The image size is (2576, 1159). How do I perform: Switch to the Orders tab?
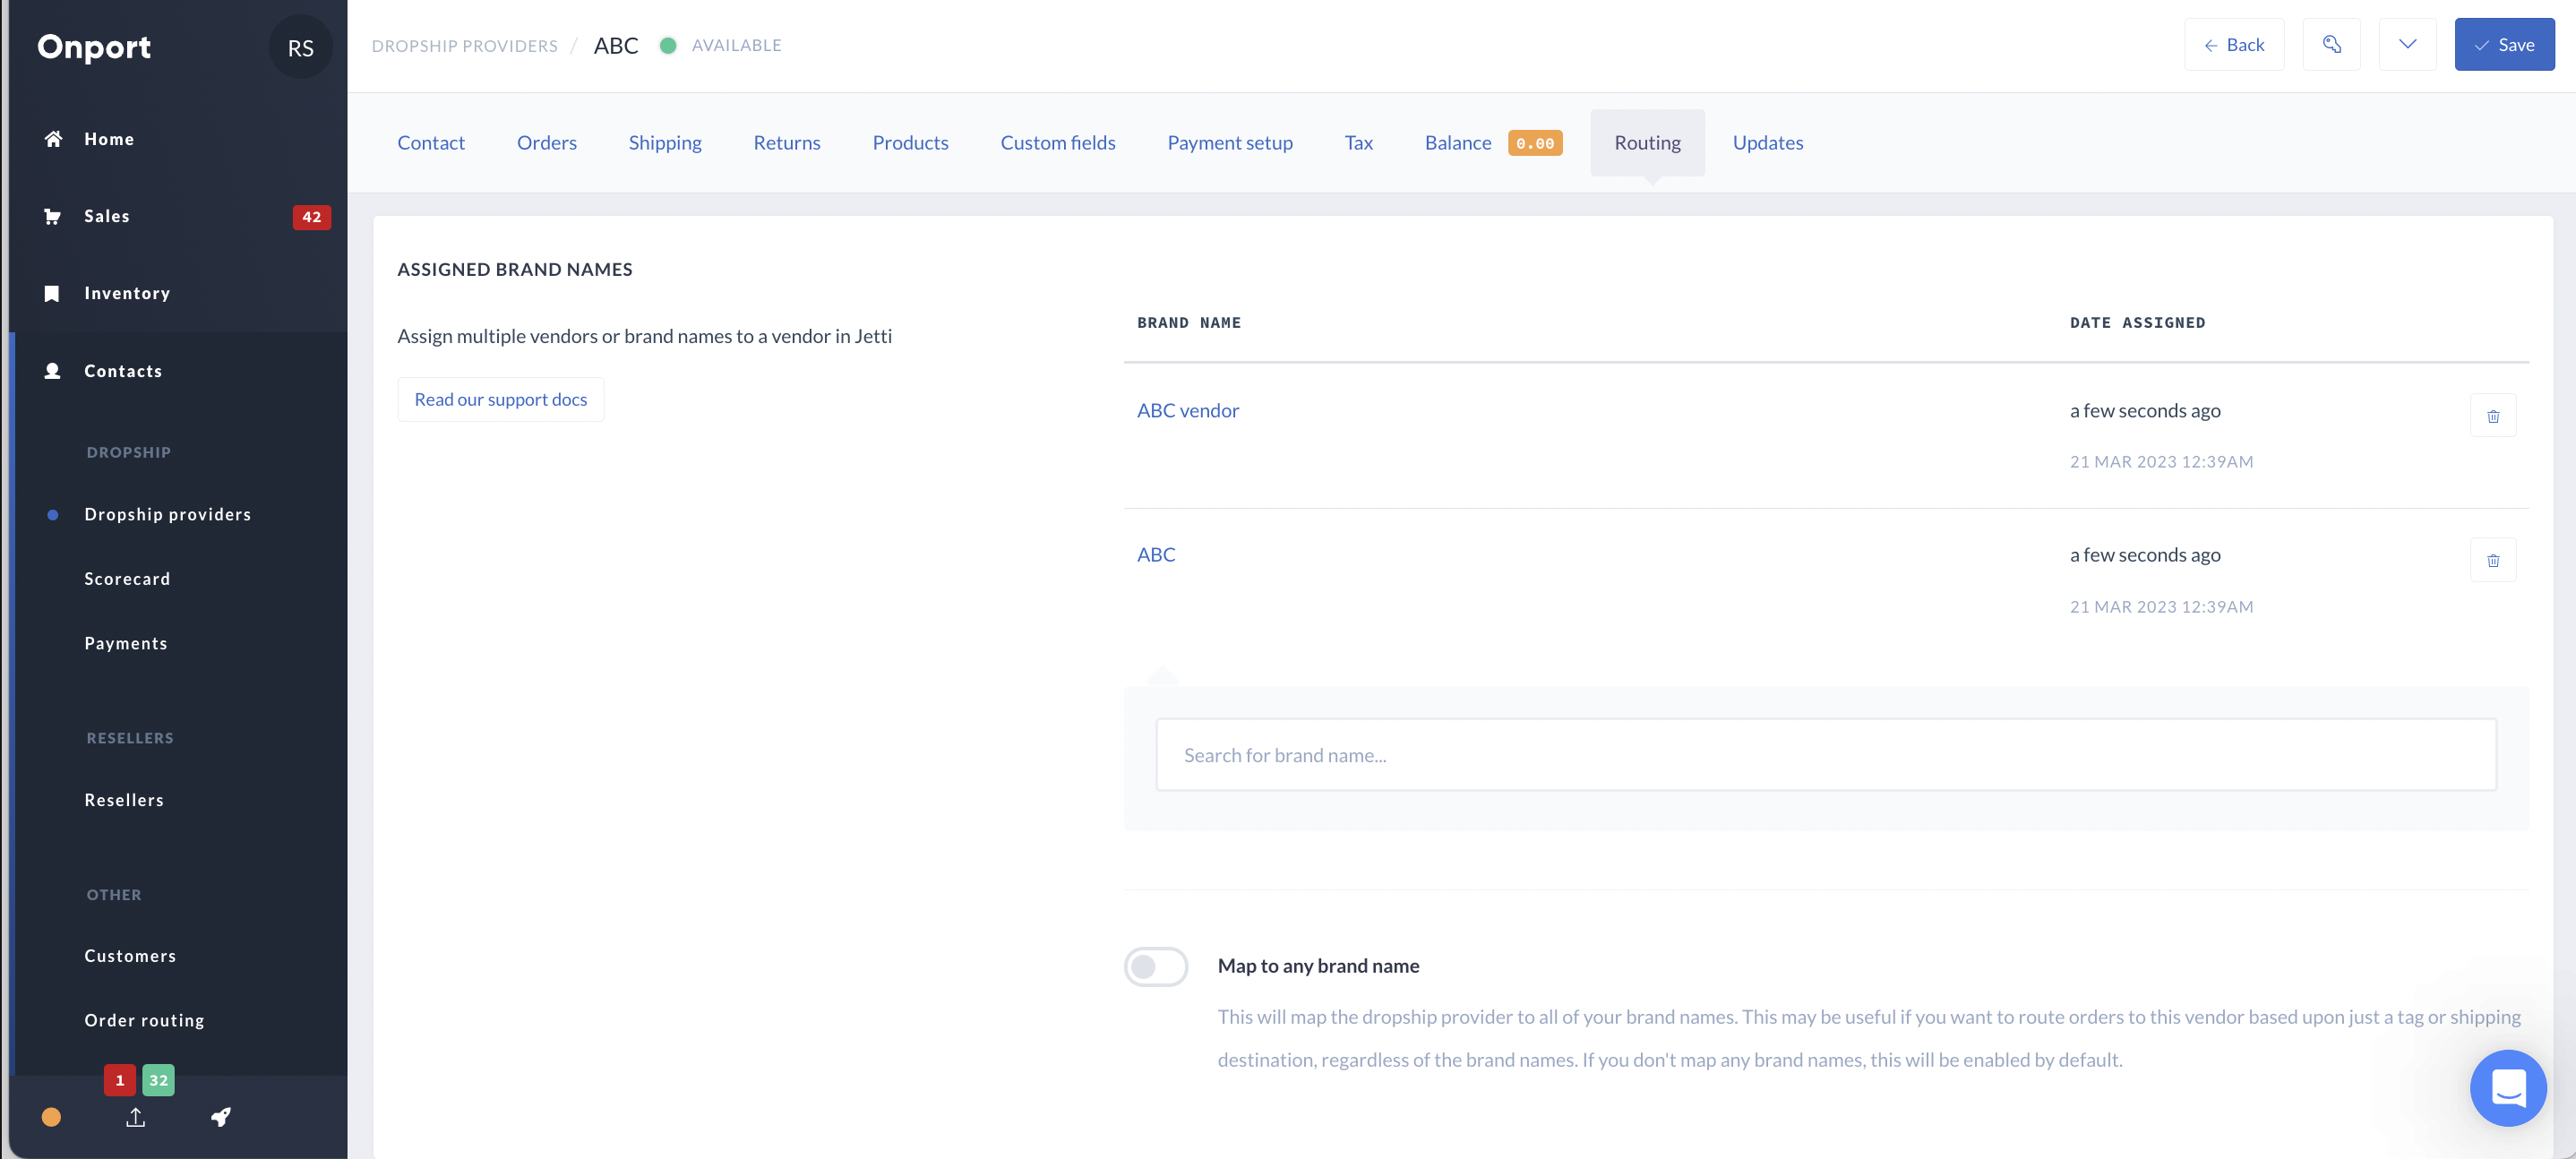click(547, 143)
